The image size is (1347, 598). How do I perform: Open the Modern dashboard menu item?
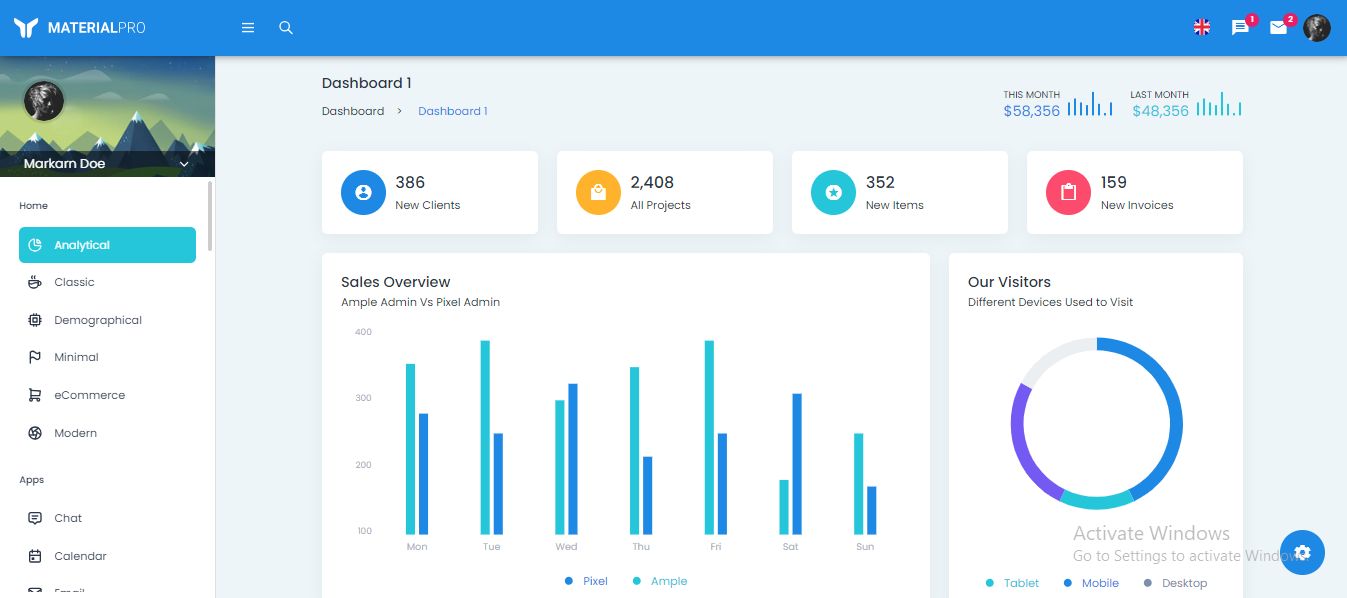(107, 433)
